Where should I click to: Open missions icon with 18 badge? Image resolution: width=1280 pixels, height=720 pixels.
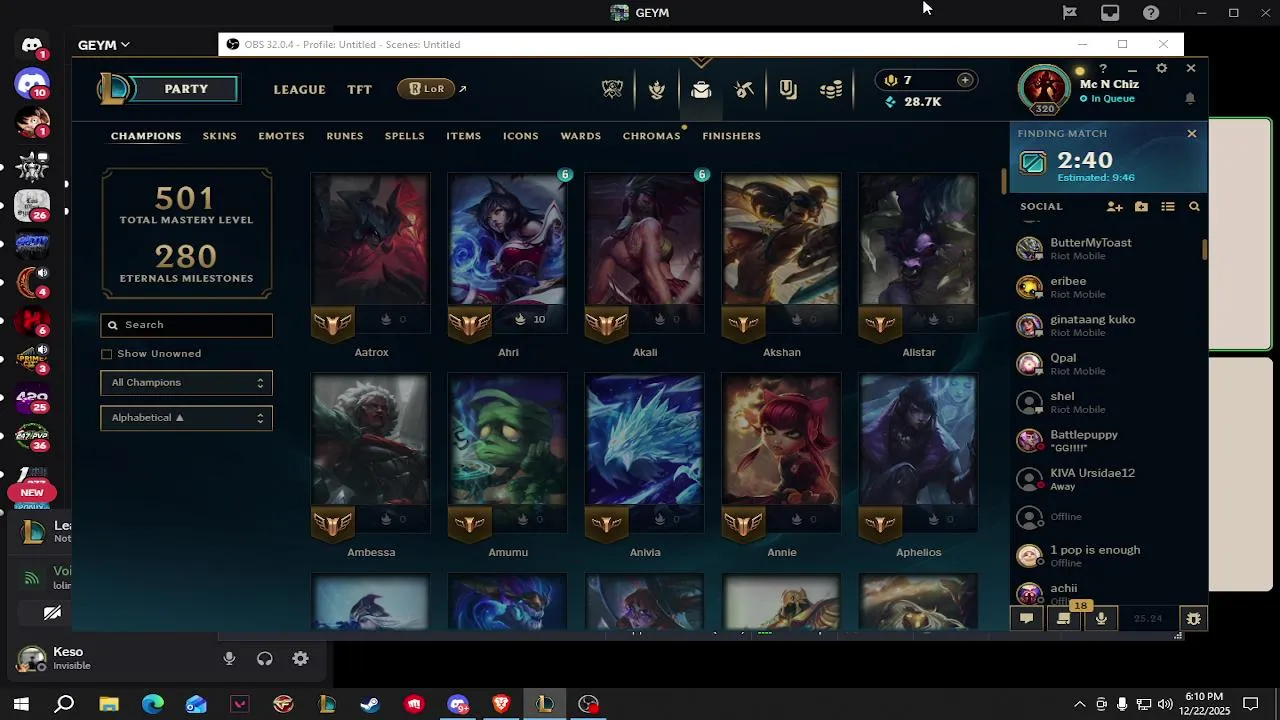1064,618
